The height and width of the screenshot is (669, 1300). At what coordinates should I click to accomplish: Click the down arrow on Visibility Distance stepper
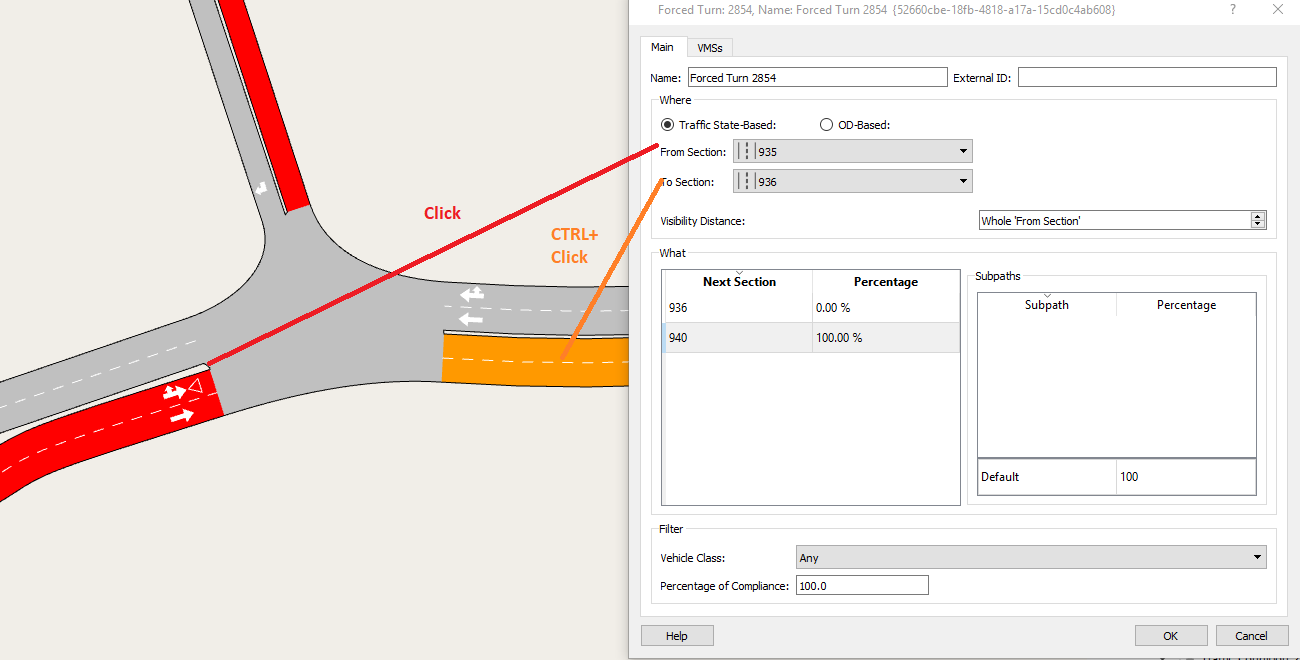[x=1258, y=224]
